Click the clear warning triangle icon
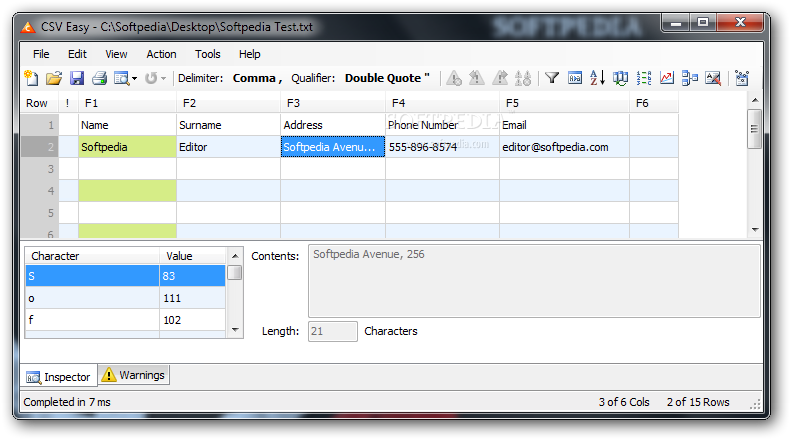The height and width of the screenshot is (440, 791). (454, 78)
